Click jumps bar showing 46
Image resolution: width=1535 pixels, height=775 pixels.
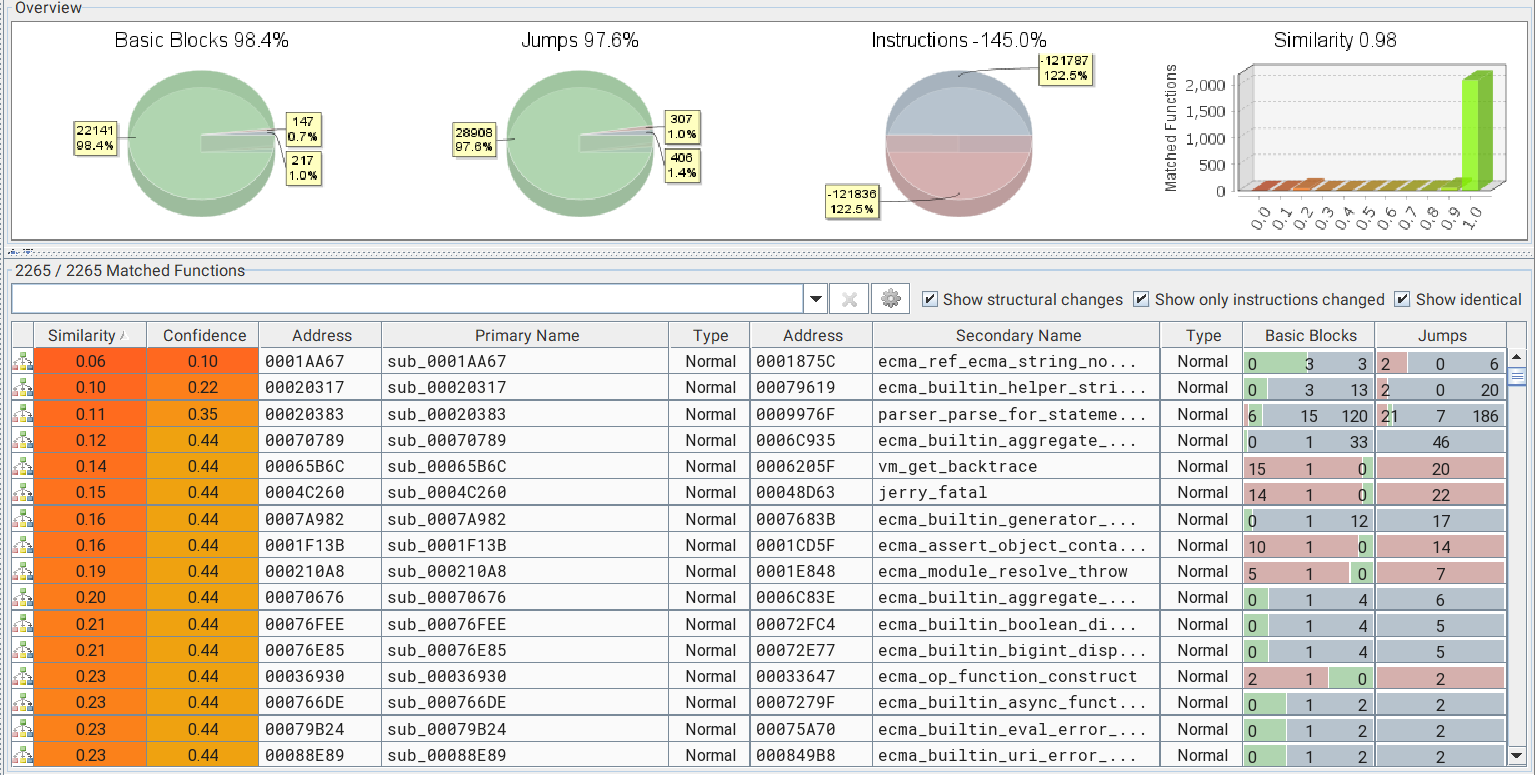point(1441,441)
